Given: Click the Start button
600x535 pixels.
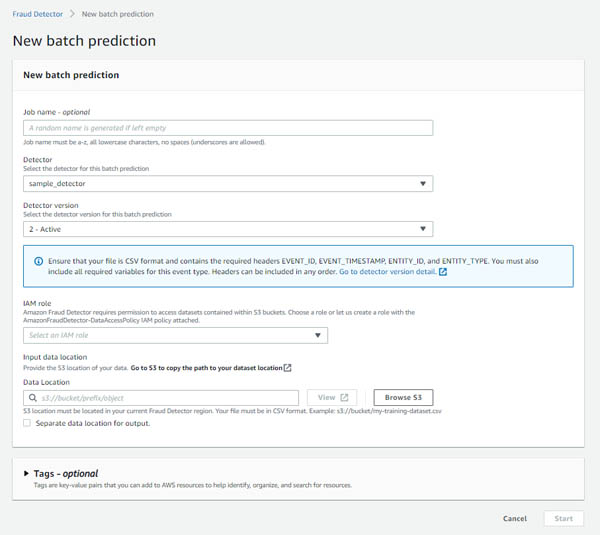Looking at the screenshot, I should [564, 519].
